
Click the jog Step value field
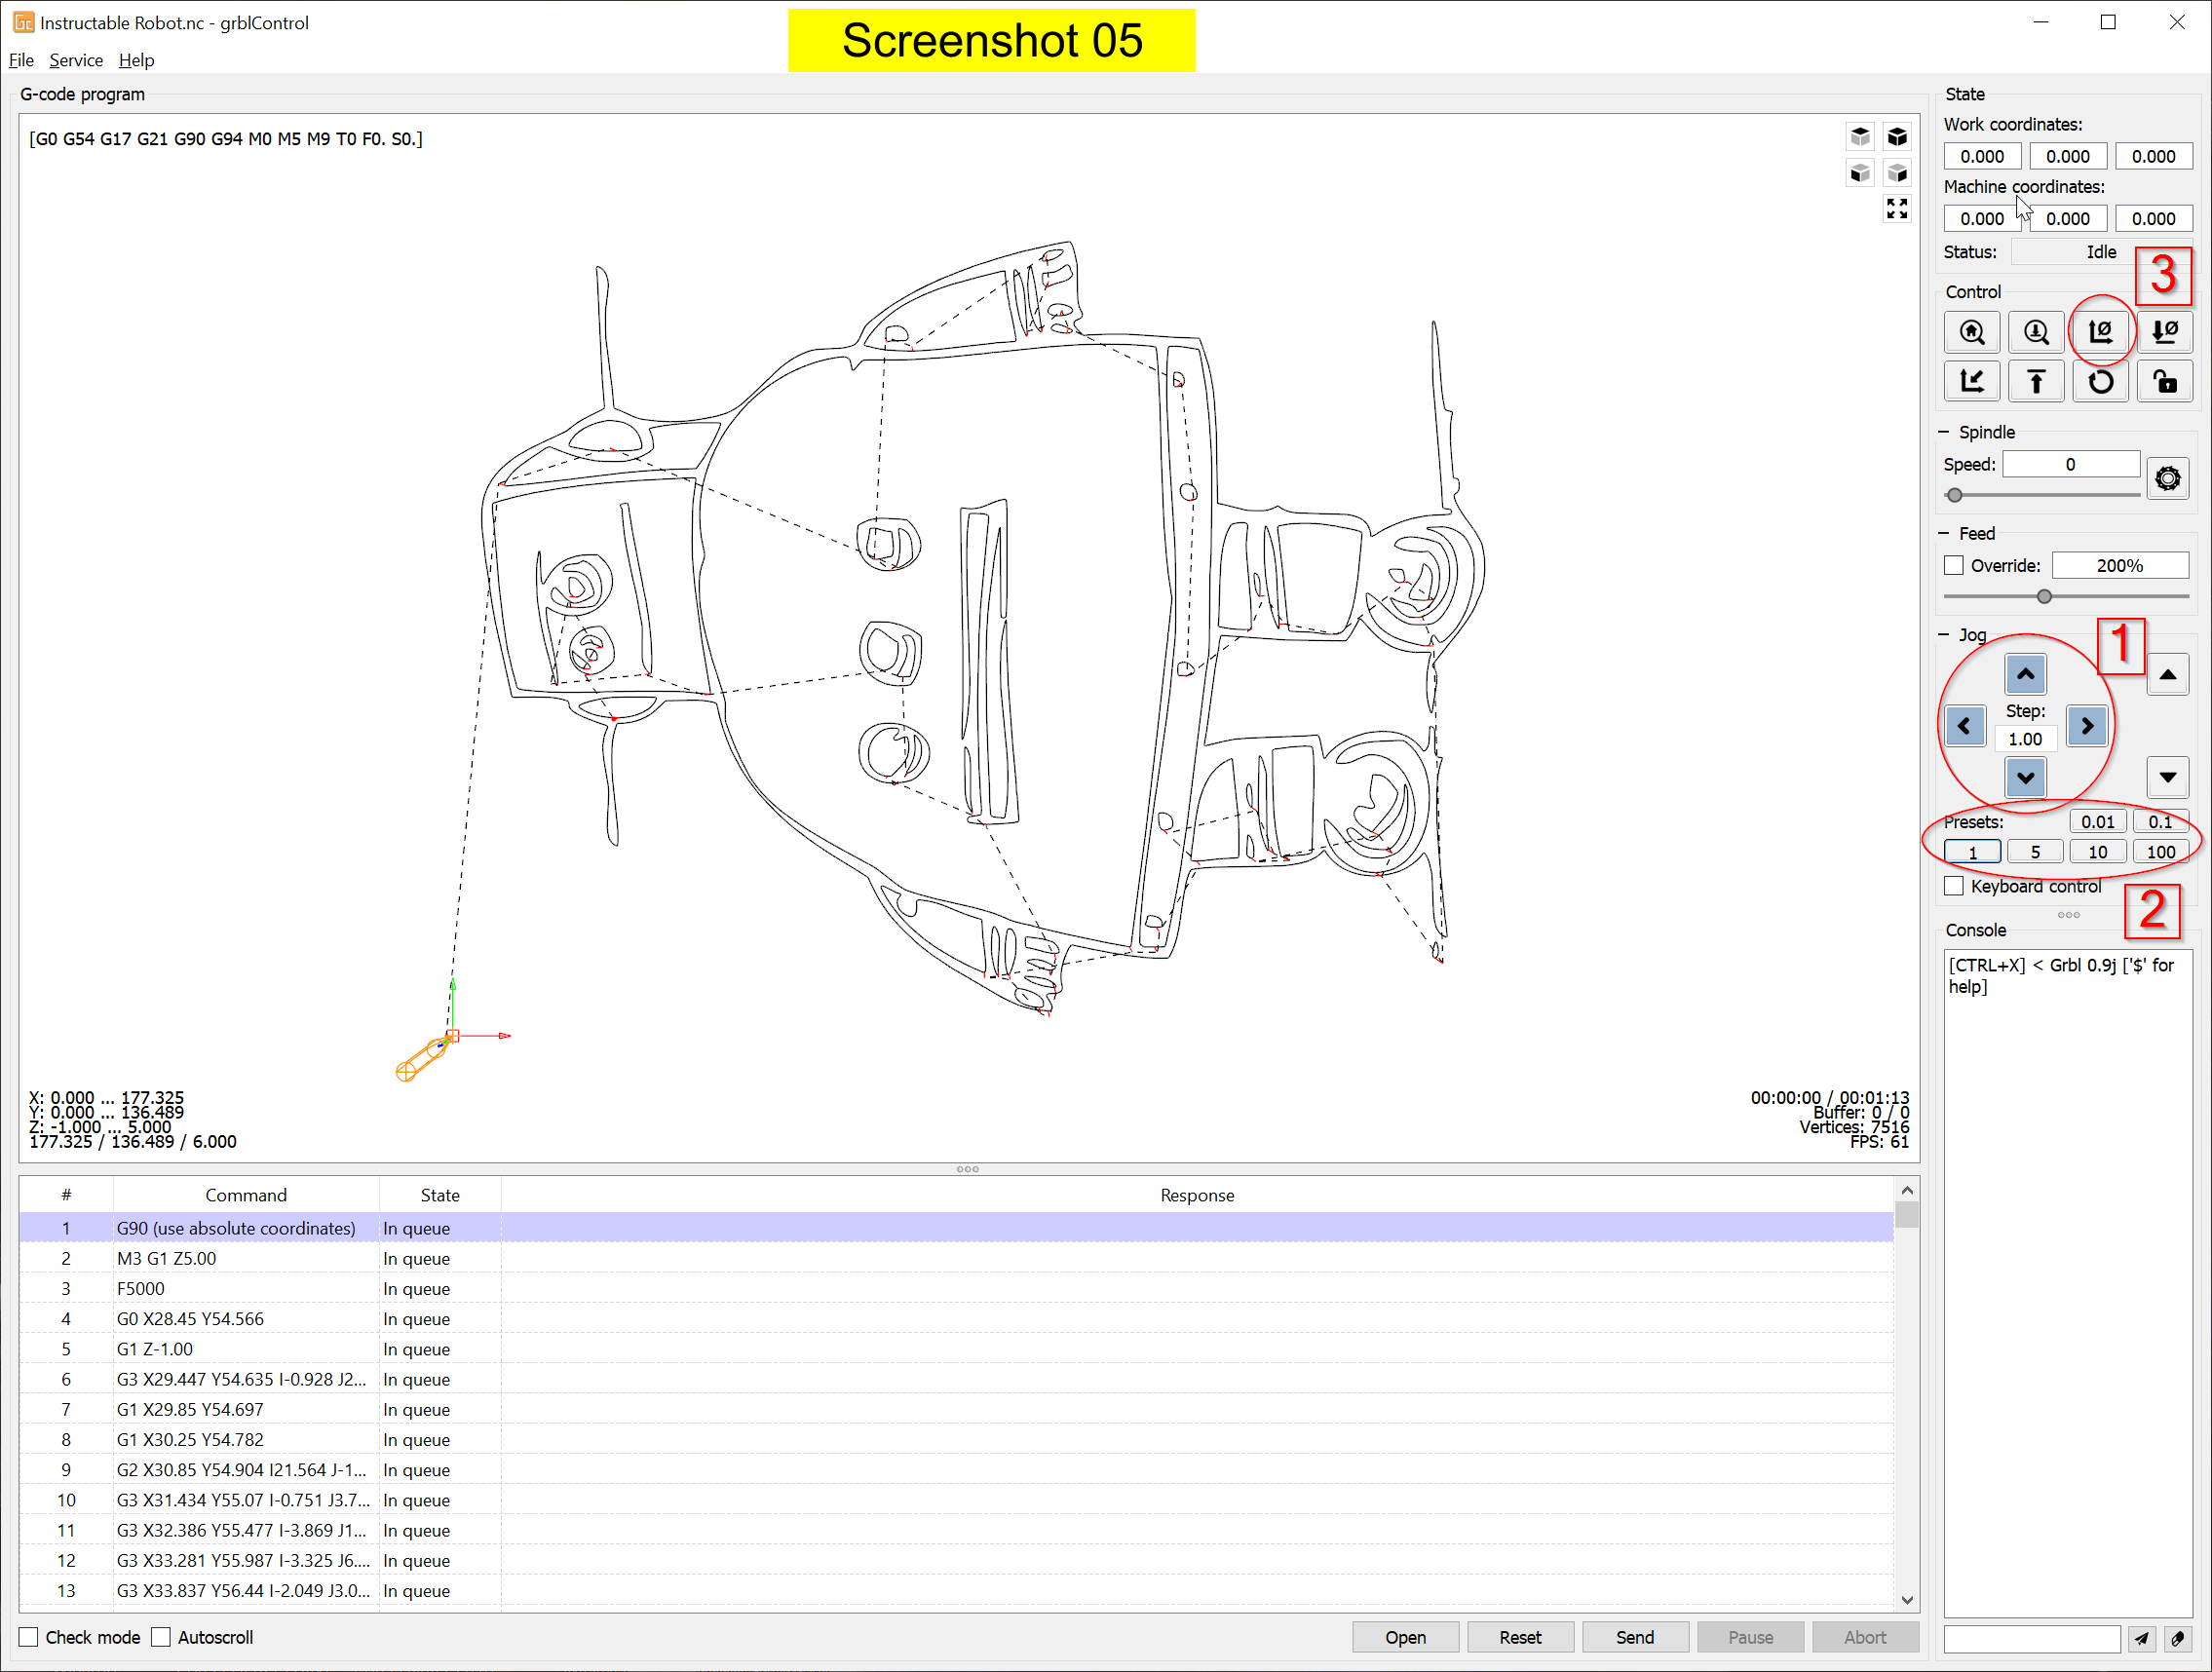2025,739
